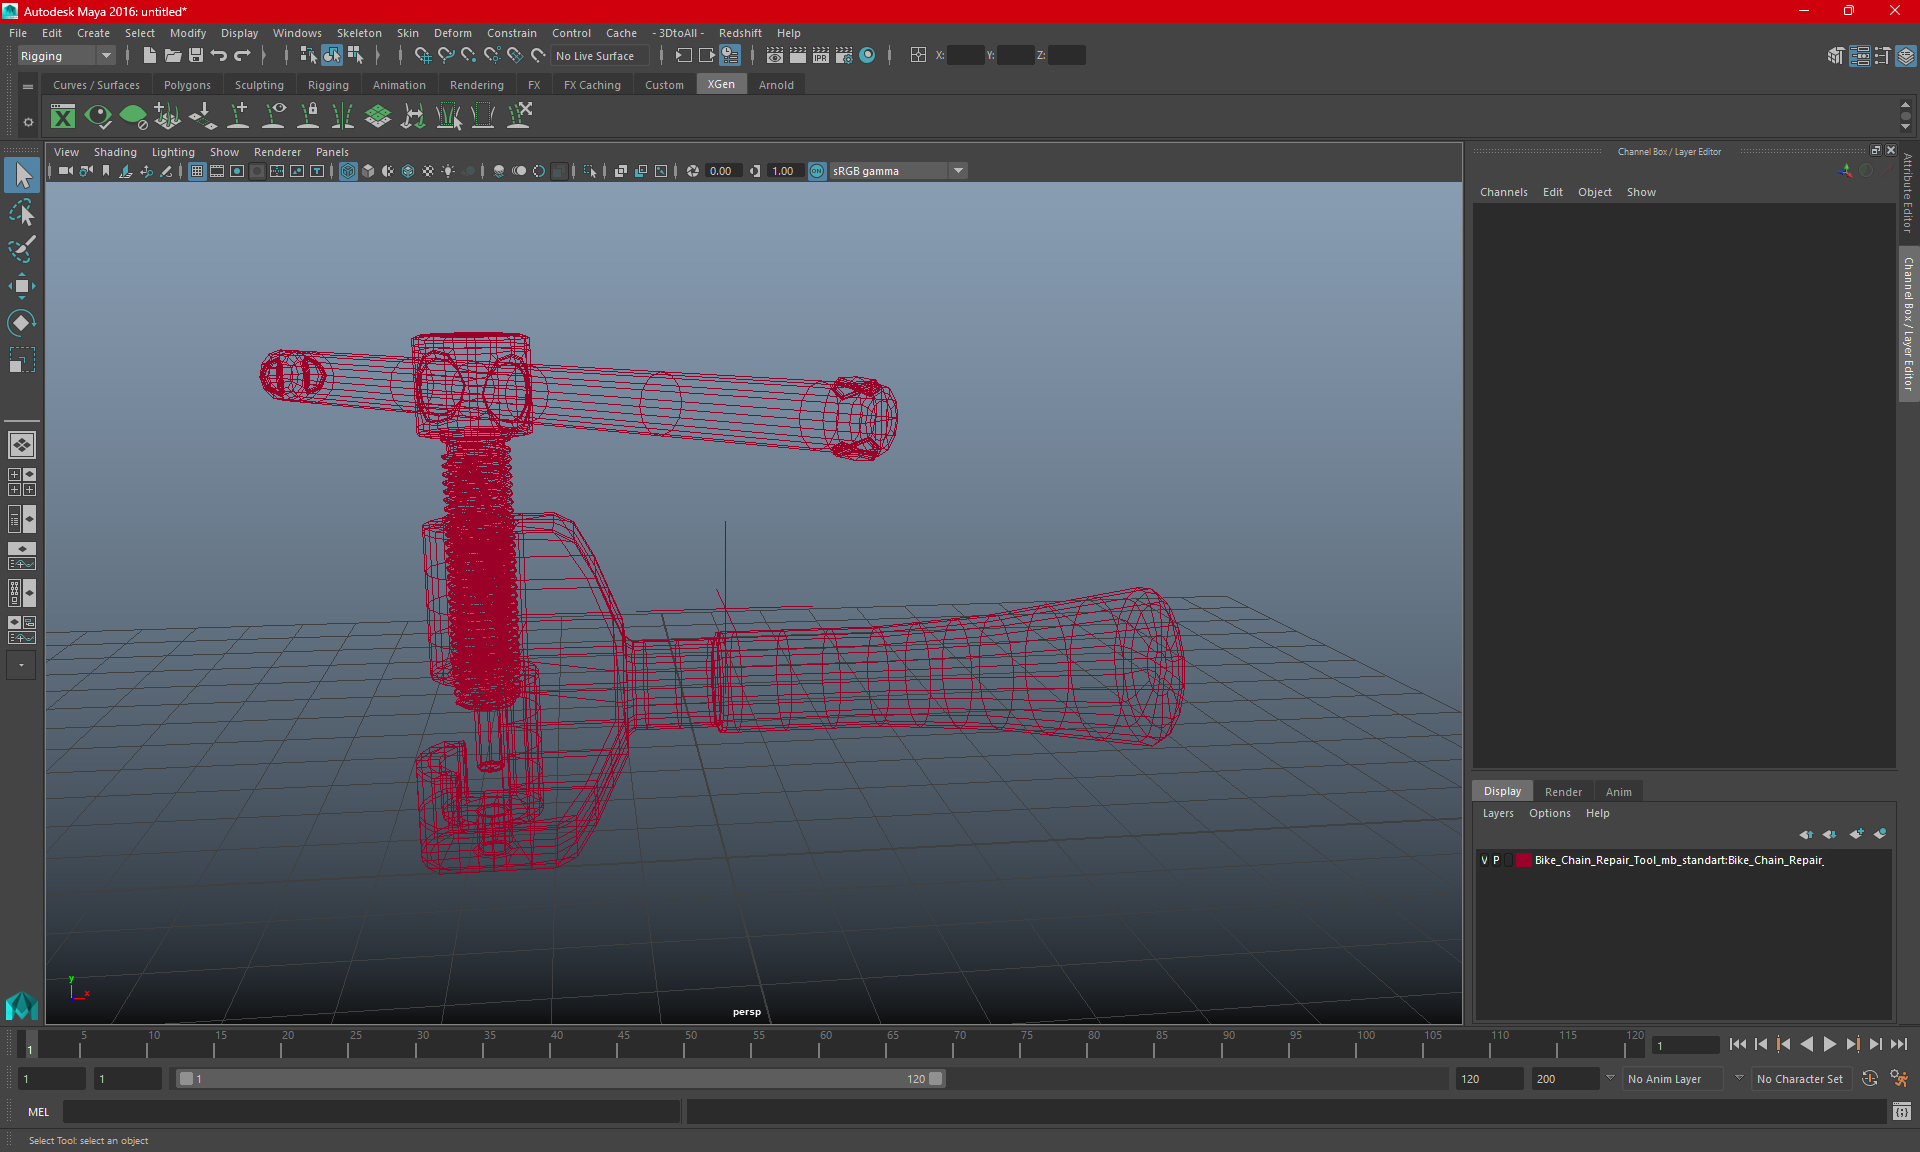Viewport: 1920px width, 1152px height.
Task: Open the Render layer tab
Action: [x=1563, y=791]
